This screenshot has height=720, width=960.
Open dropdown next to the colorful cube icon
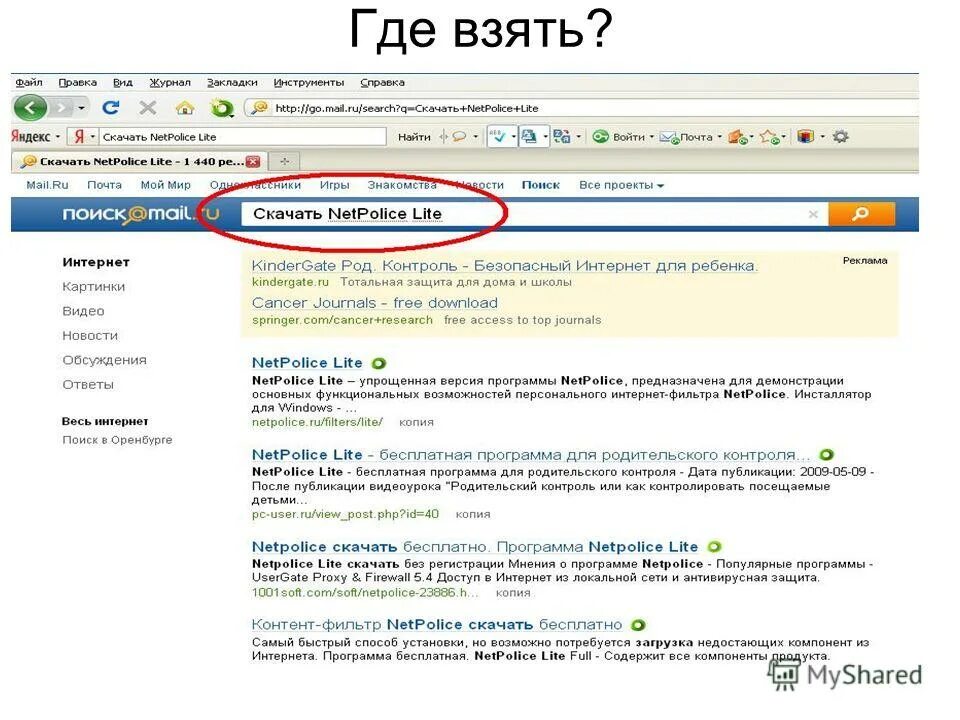(x=822, y=137)
